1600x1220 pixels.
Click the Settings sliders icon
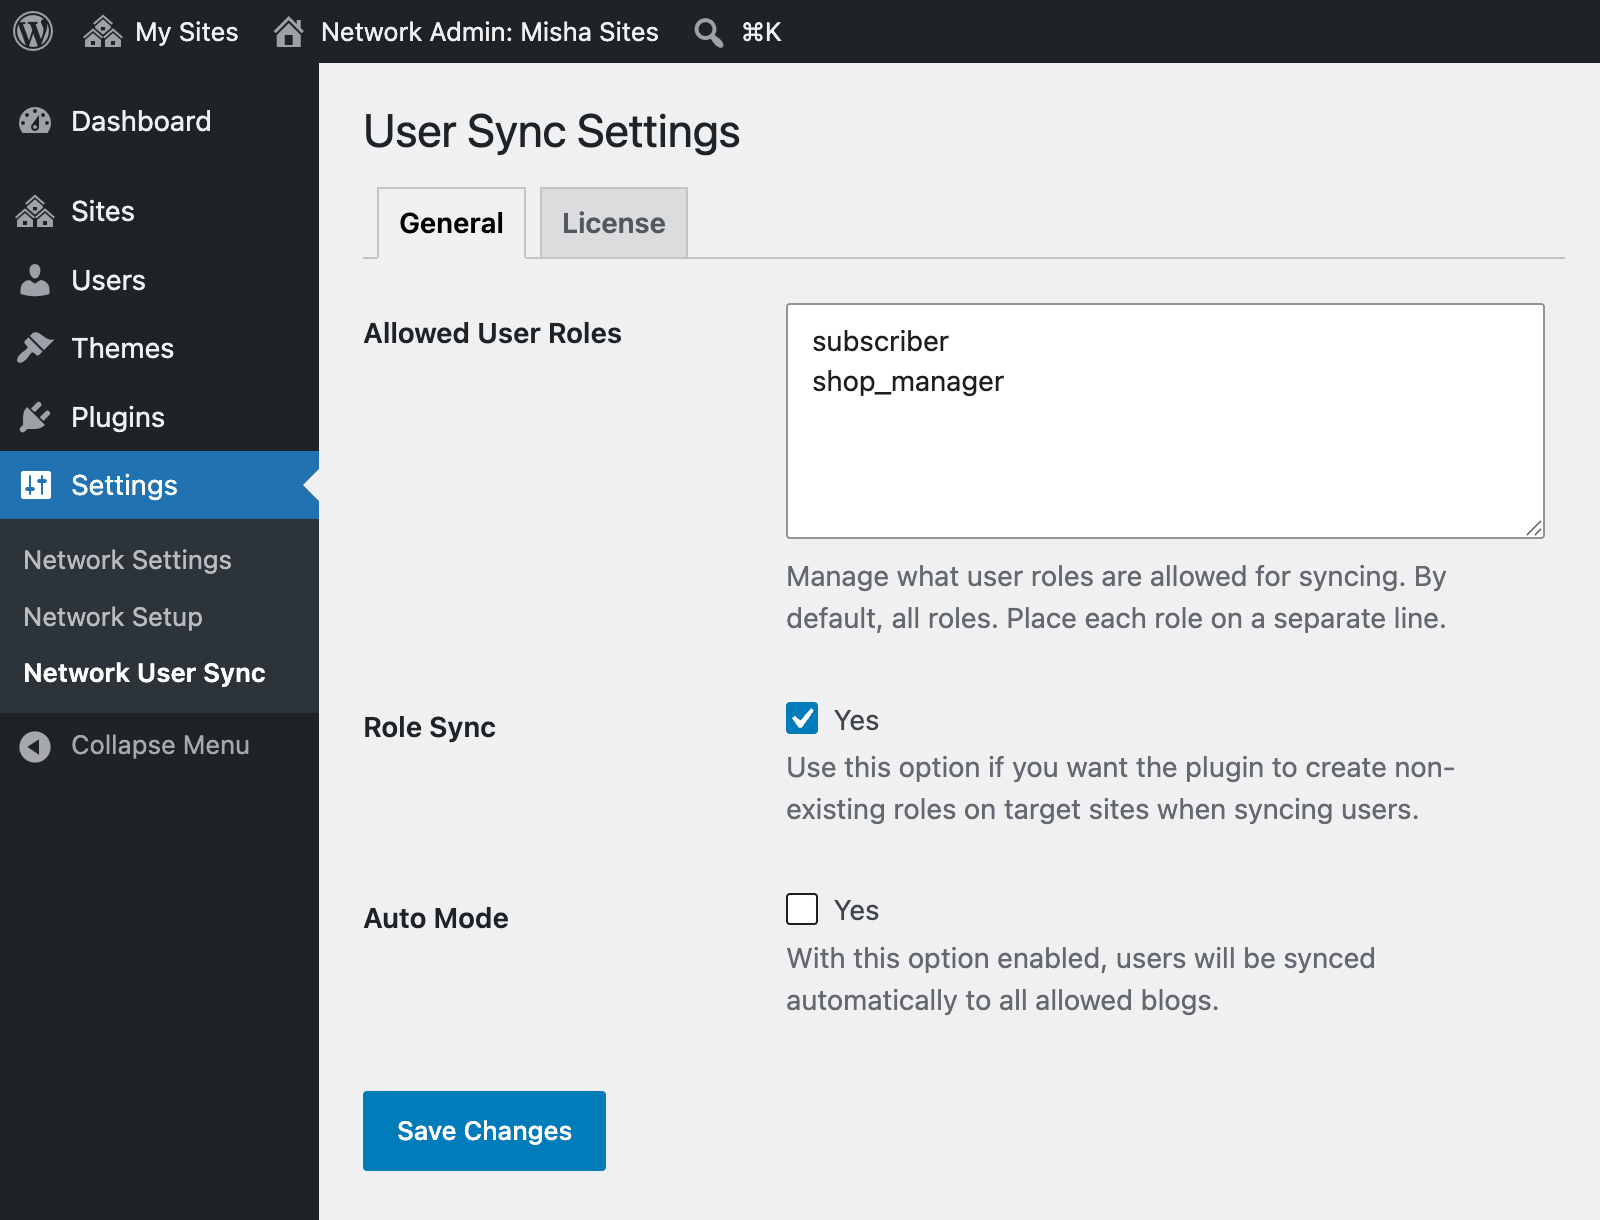click(x=36, y=485)
